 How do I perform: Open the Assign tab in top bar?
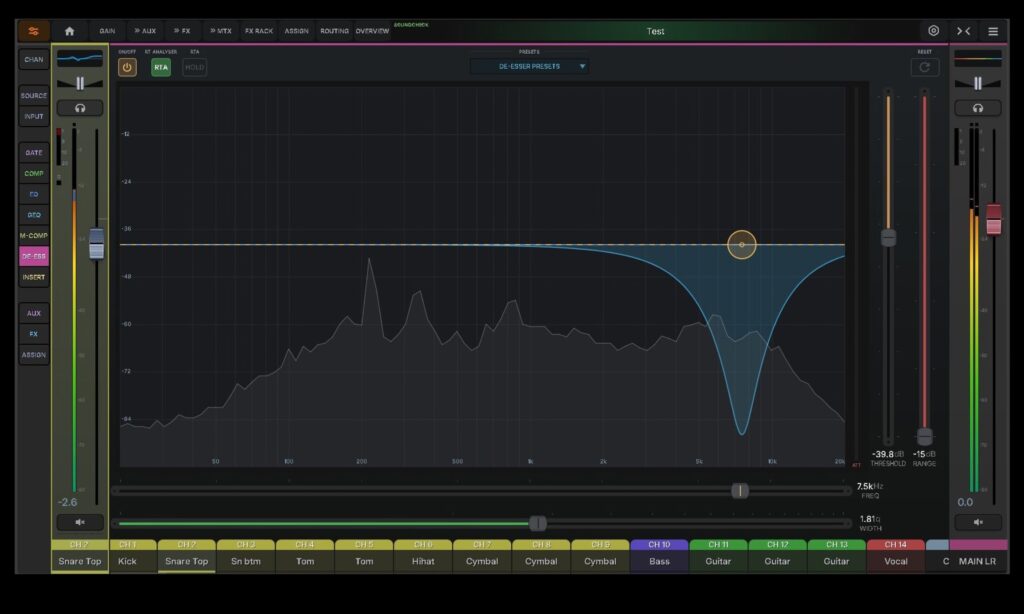(x=296, y=31)
